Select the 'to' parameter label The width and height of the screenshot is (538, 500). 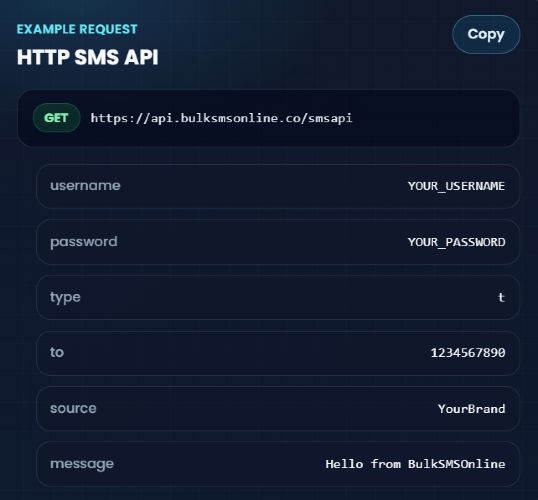[57, 352]
